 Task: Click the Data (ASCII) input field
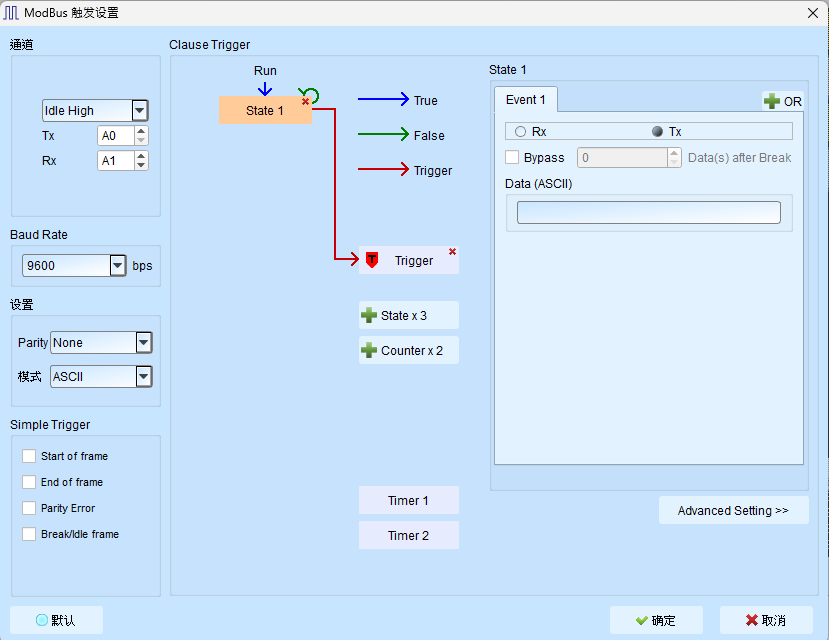pos(649,212)
